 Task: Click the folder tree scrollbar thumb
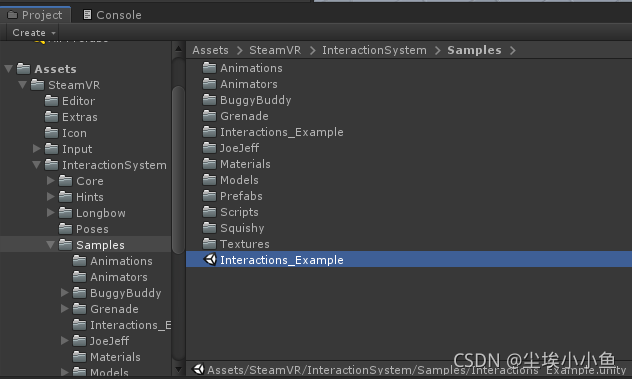click(178, 169)
